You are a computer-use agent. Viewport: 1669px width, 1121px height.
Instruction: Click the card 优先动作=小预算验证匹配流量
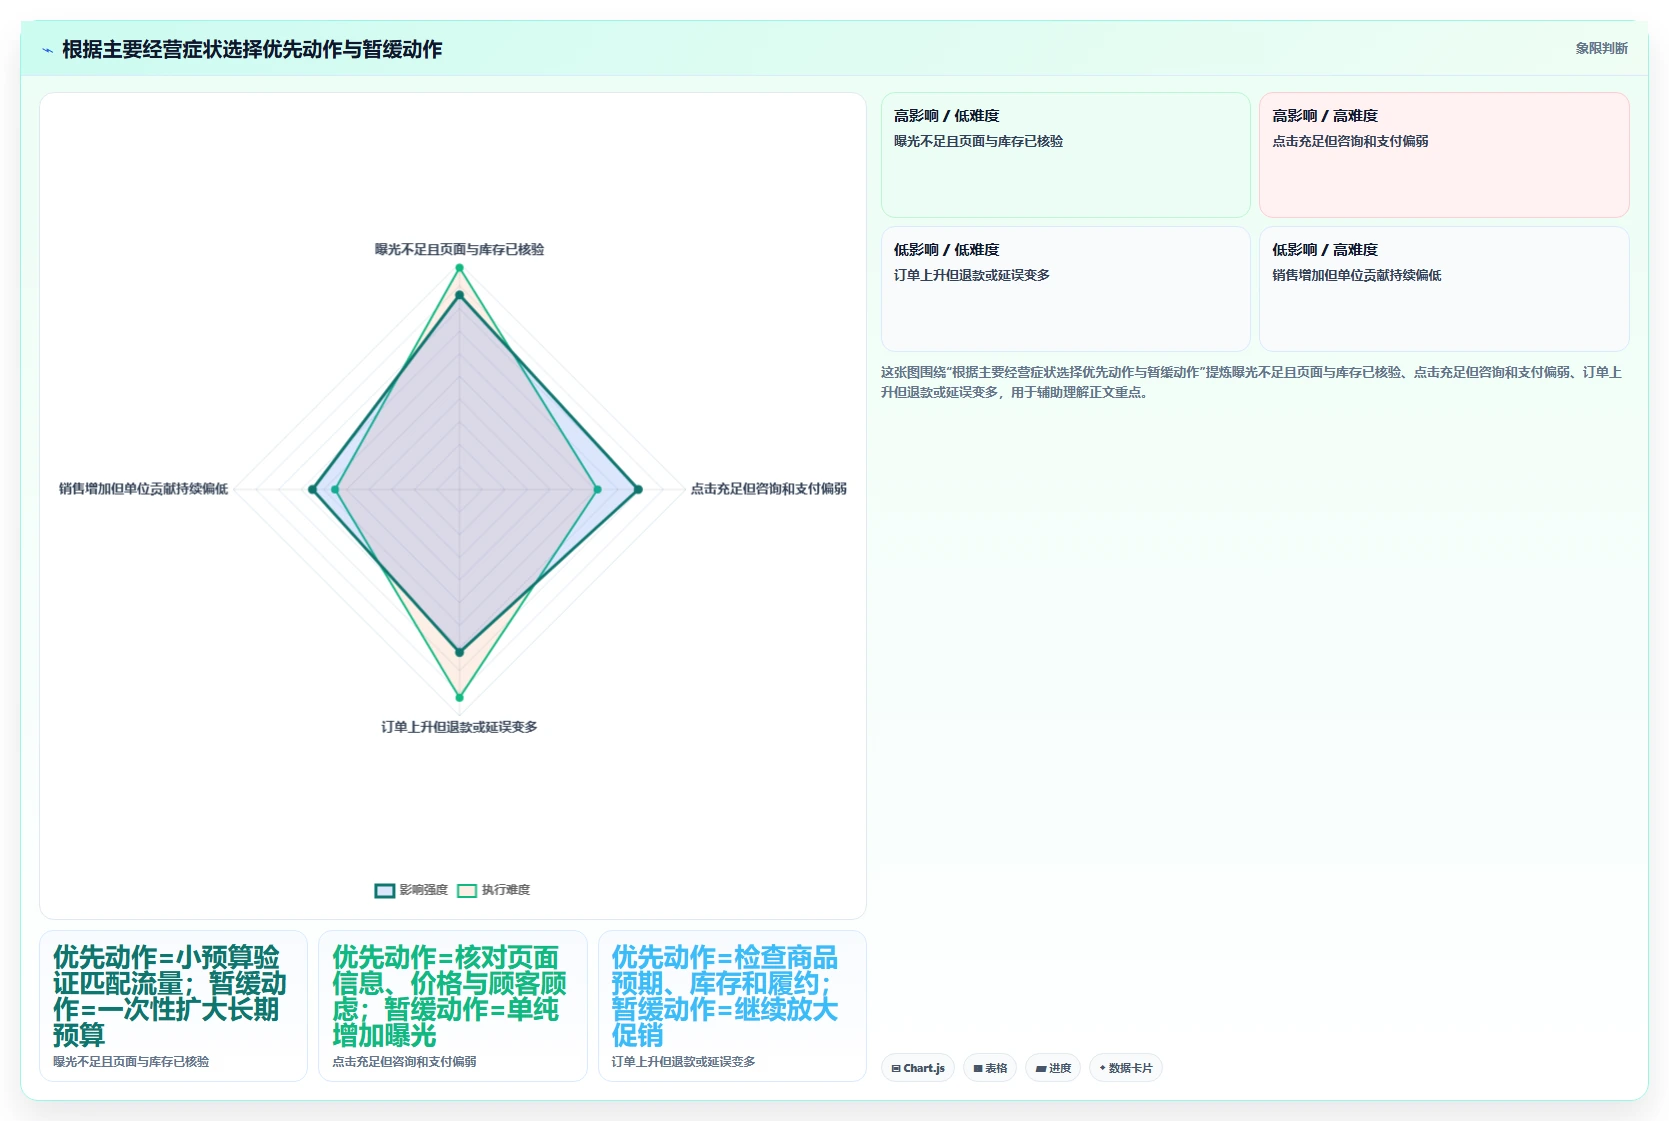[173, 1006]
